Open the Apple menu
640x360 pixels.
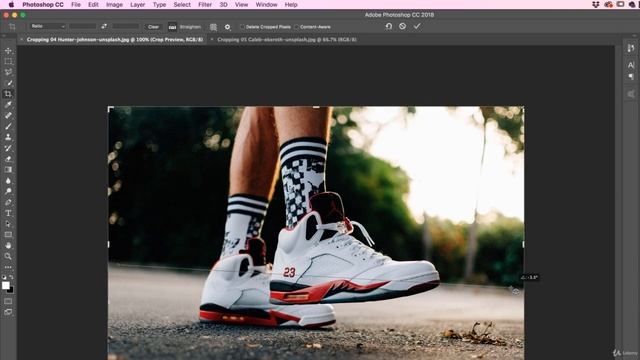pyautogui.click(x=11, y=4)
